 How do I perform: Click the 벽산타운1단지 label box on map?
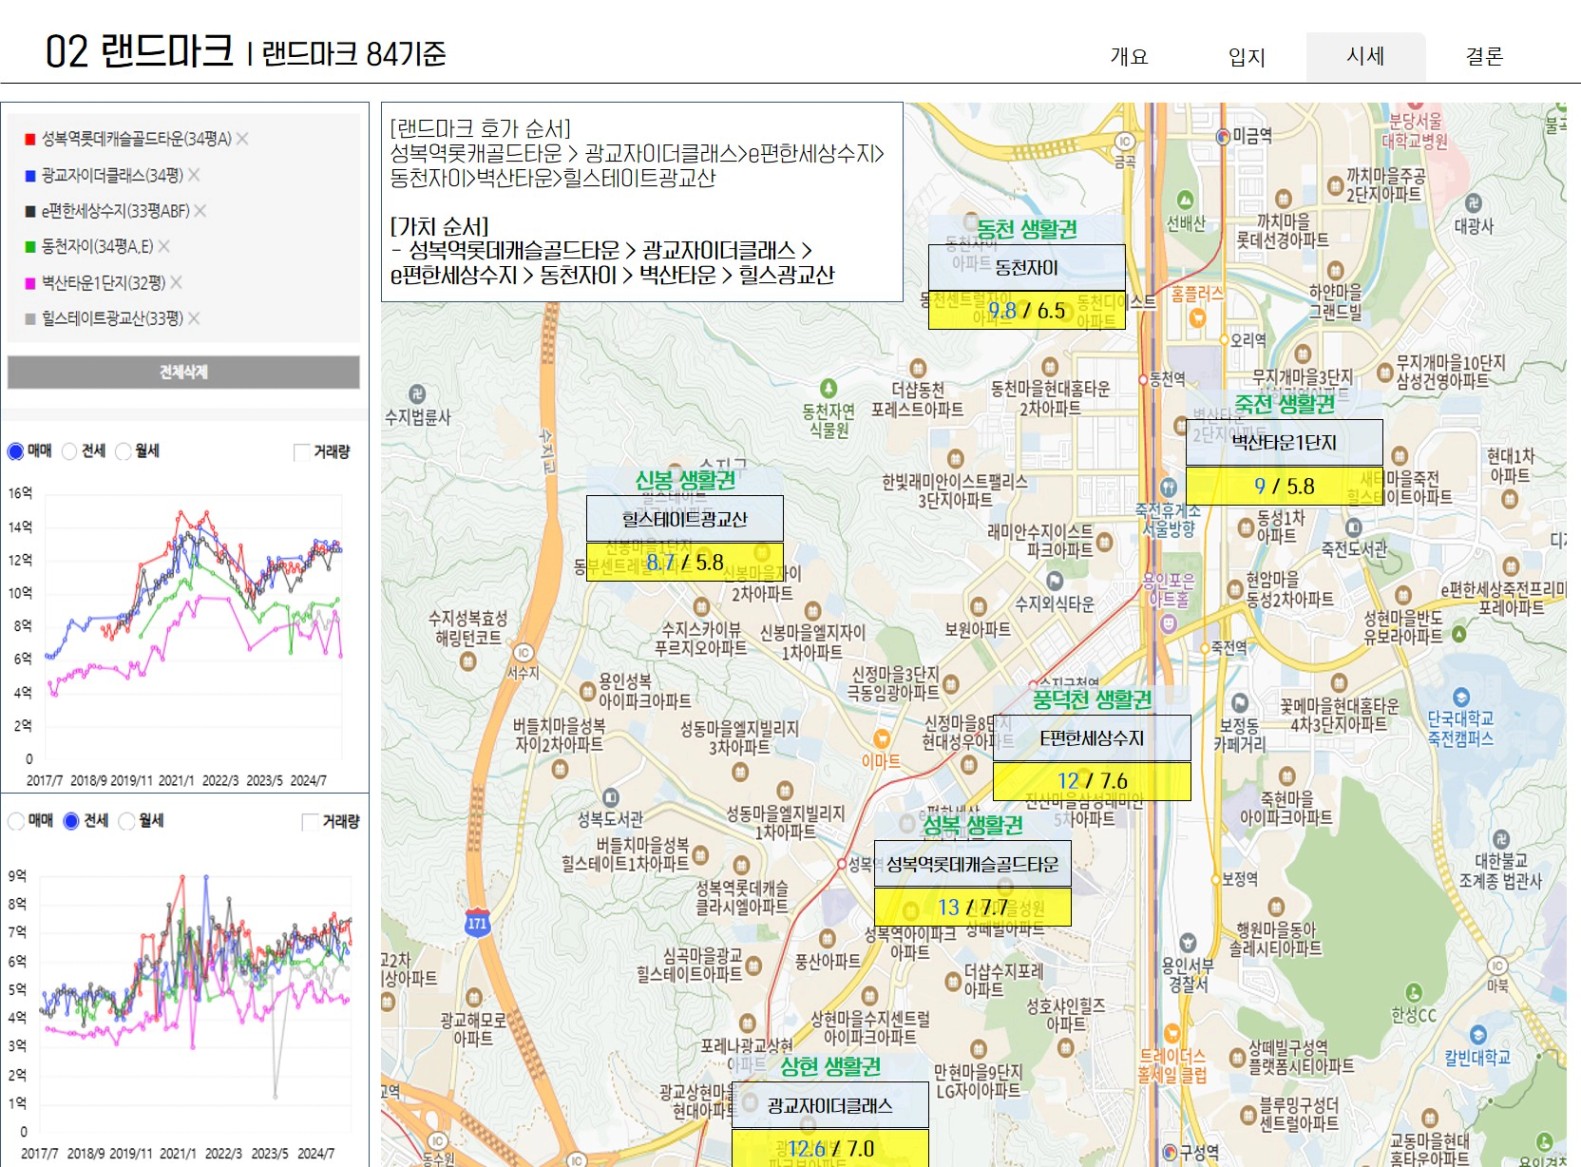[x=1284, y=443]
